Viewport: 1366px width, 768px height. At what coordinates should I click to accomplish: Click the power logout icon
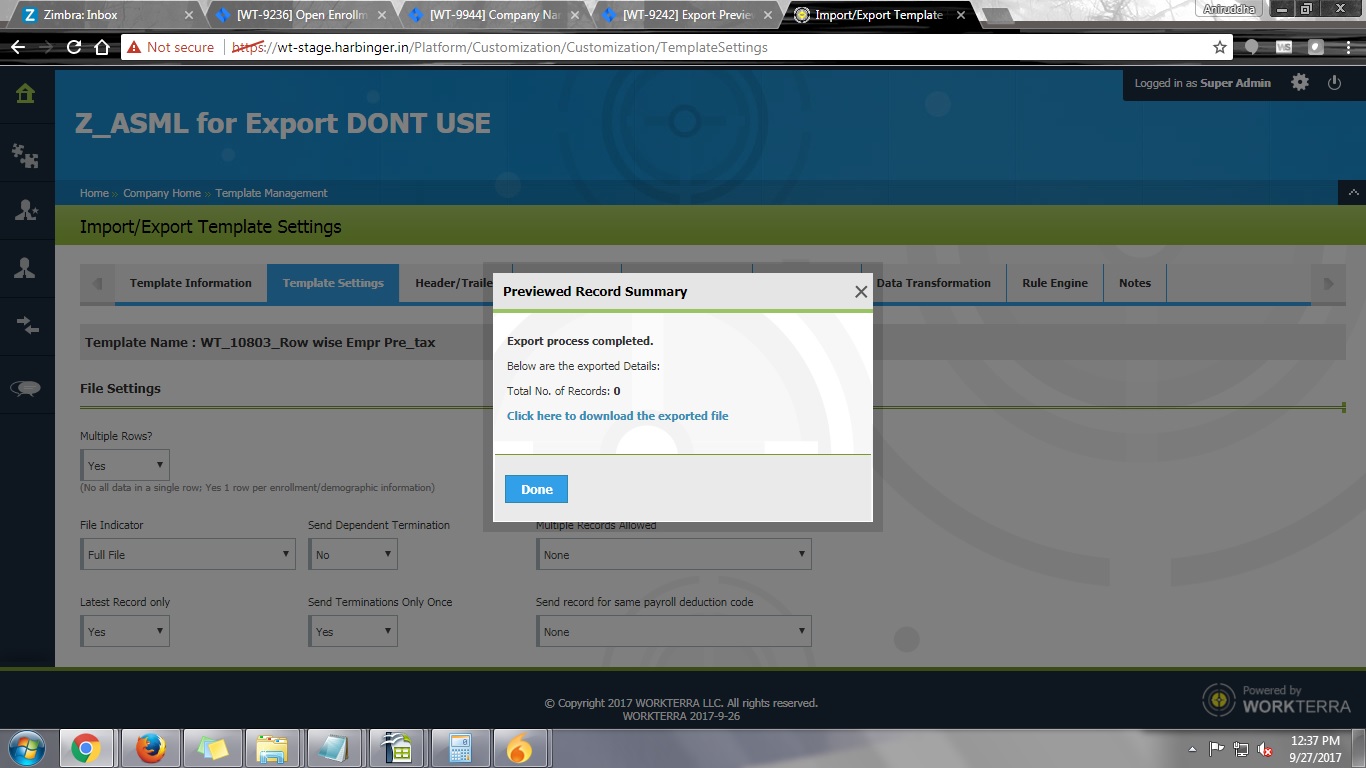pos(1334,83)
